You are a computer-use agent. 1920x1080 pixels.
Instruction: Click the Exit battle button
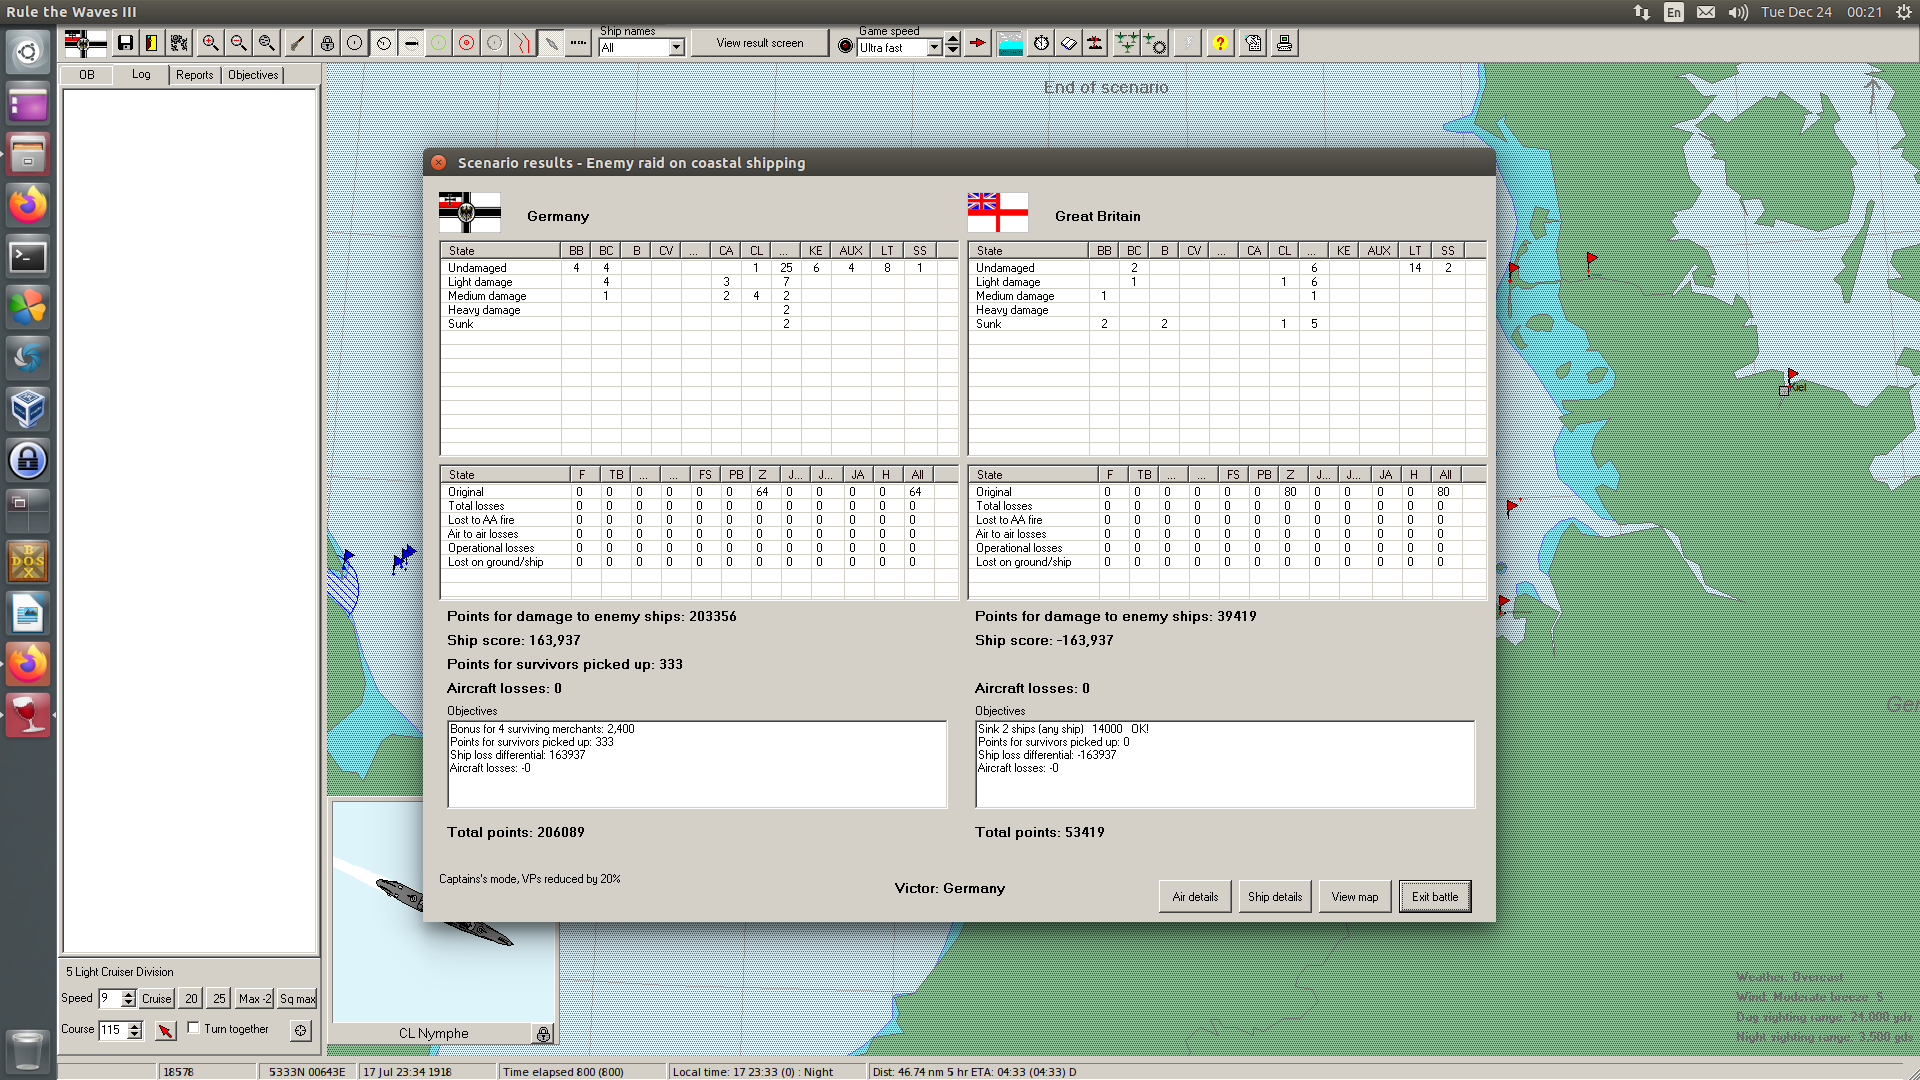1434,897
